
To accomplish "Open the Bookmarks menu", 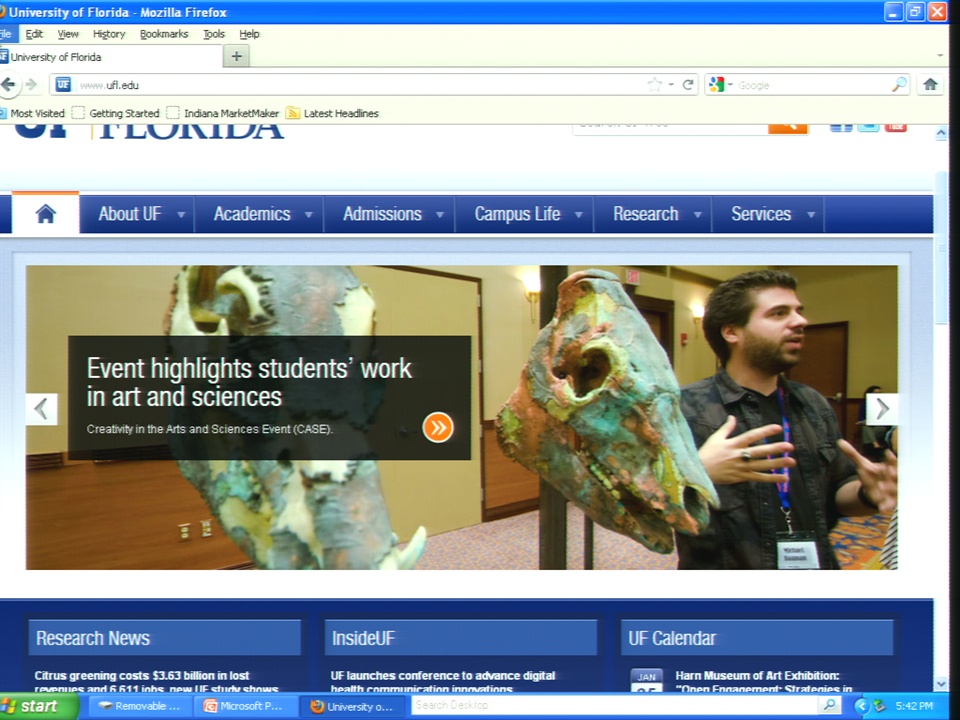I will click(x=164, y=34).
